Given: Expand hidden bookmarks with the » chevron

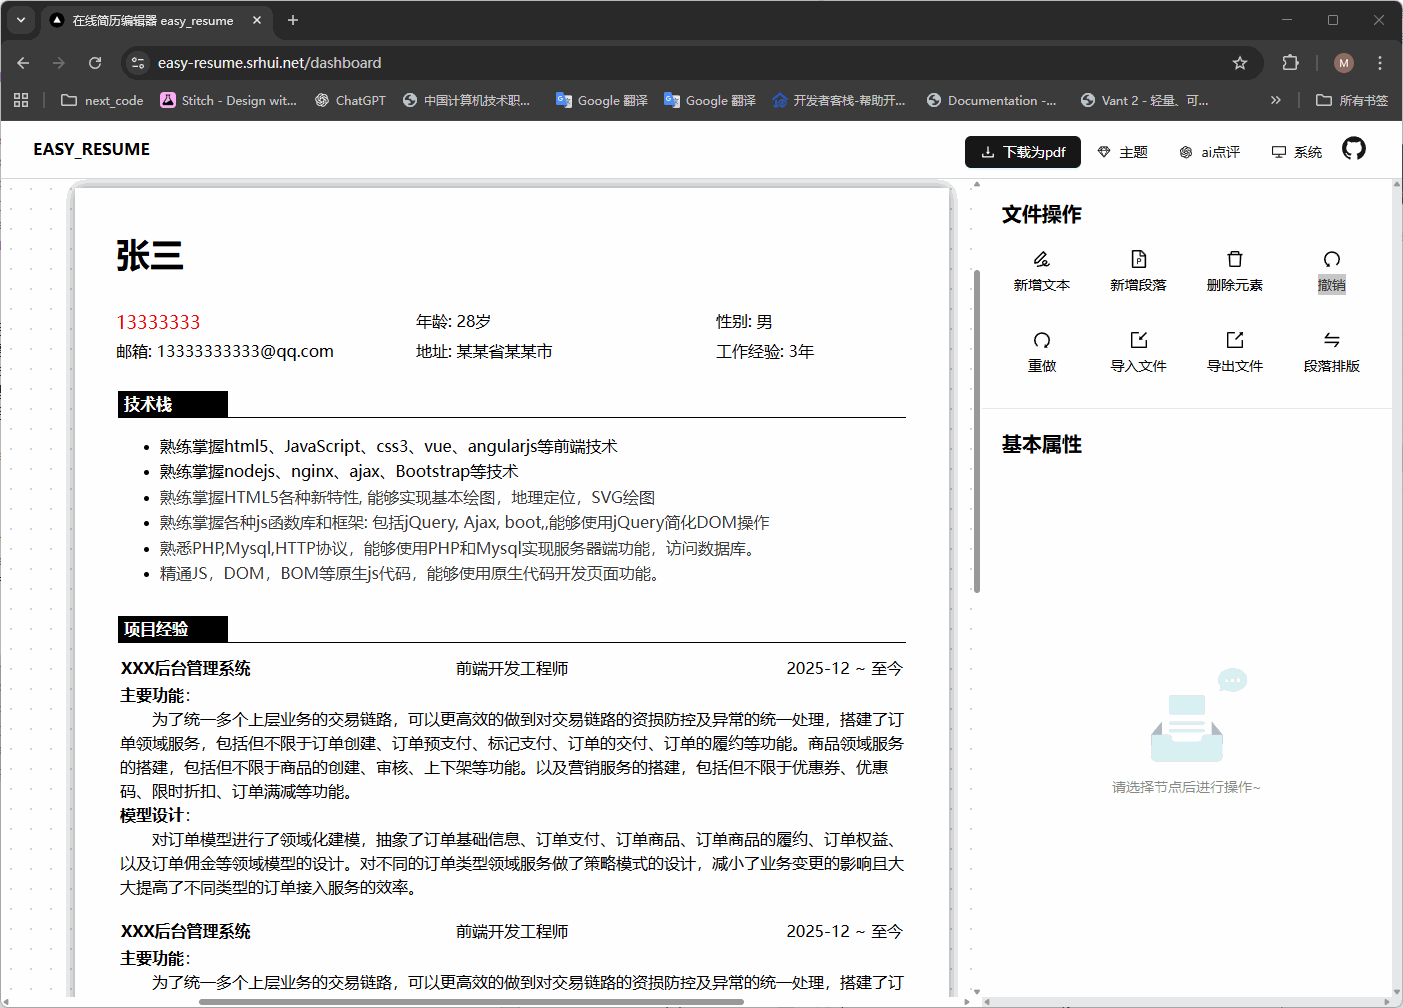Looking at the screenshot, I should (1276, 100).
